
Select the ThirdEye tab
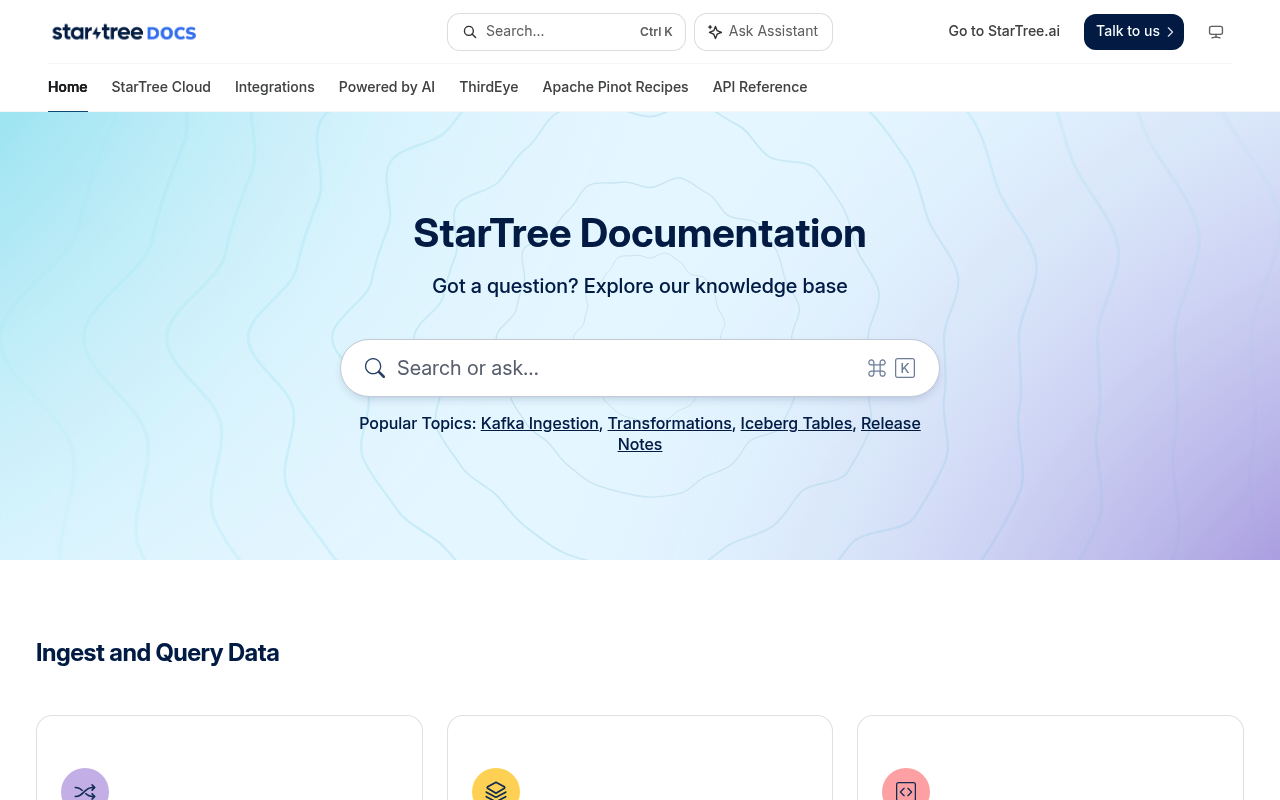489,87
